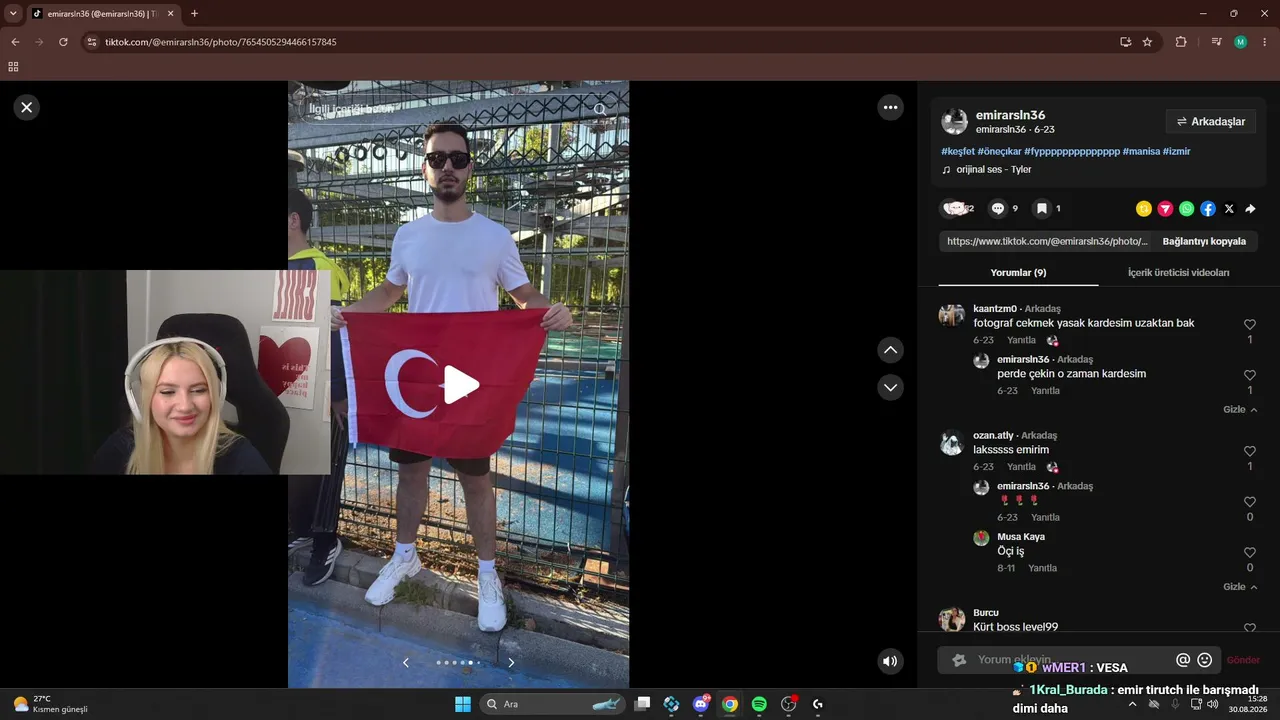
Task: Expand the tab search dropdown
Action: tap(13, 14)
